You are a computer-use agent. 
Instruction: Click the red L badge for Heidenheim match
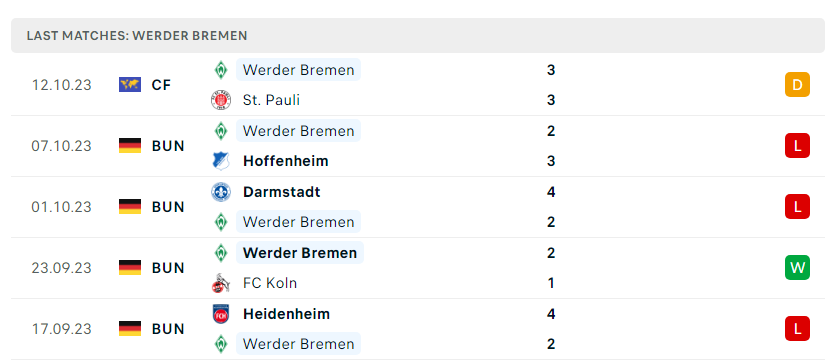(x=797, y=329)
